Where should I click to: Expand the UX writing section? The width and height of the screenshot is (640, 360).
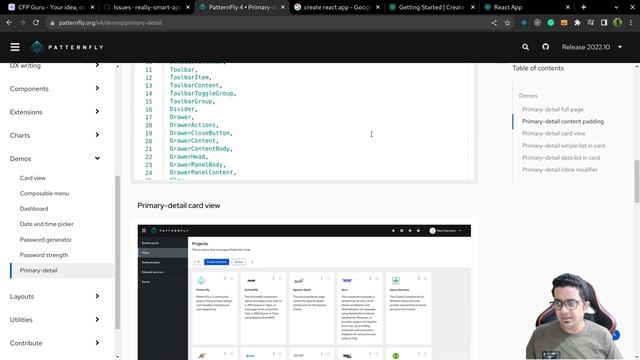coord(55,65)
